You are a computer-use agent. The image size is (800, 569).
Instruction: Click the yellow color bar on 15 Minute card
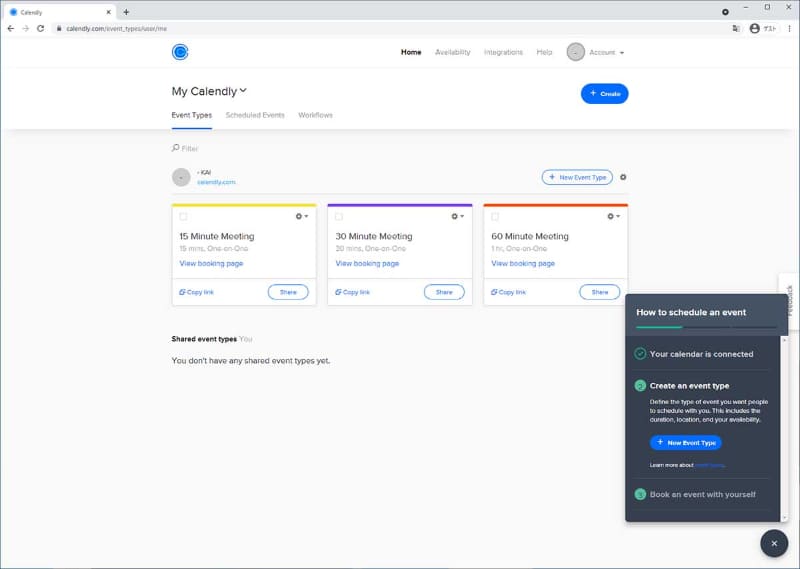pyautogui.click(x=244, y=205)
